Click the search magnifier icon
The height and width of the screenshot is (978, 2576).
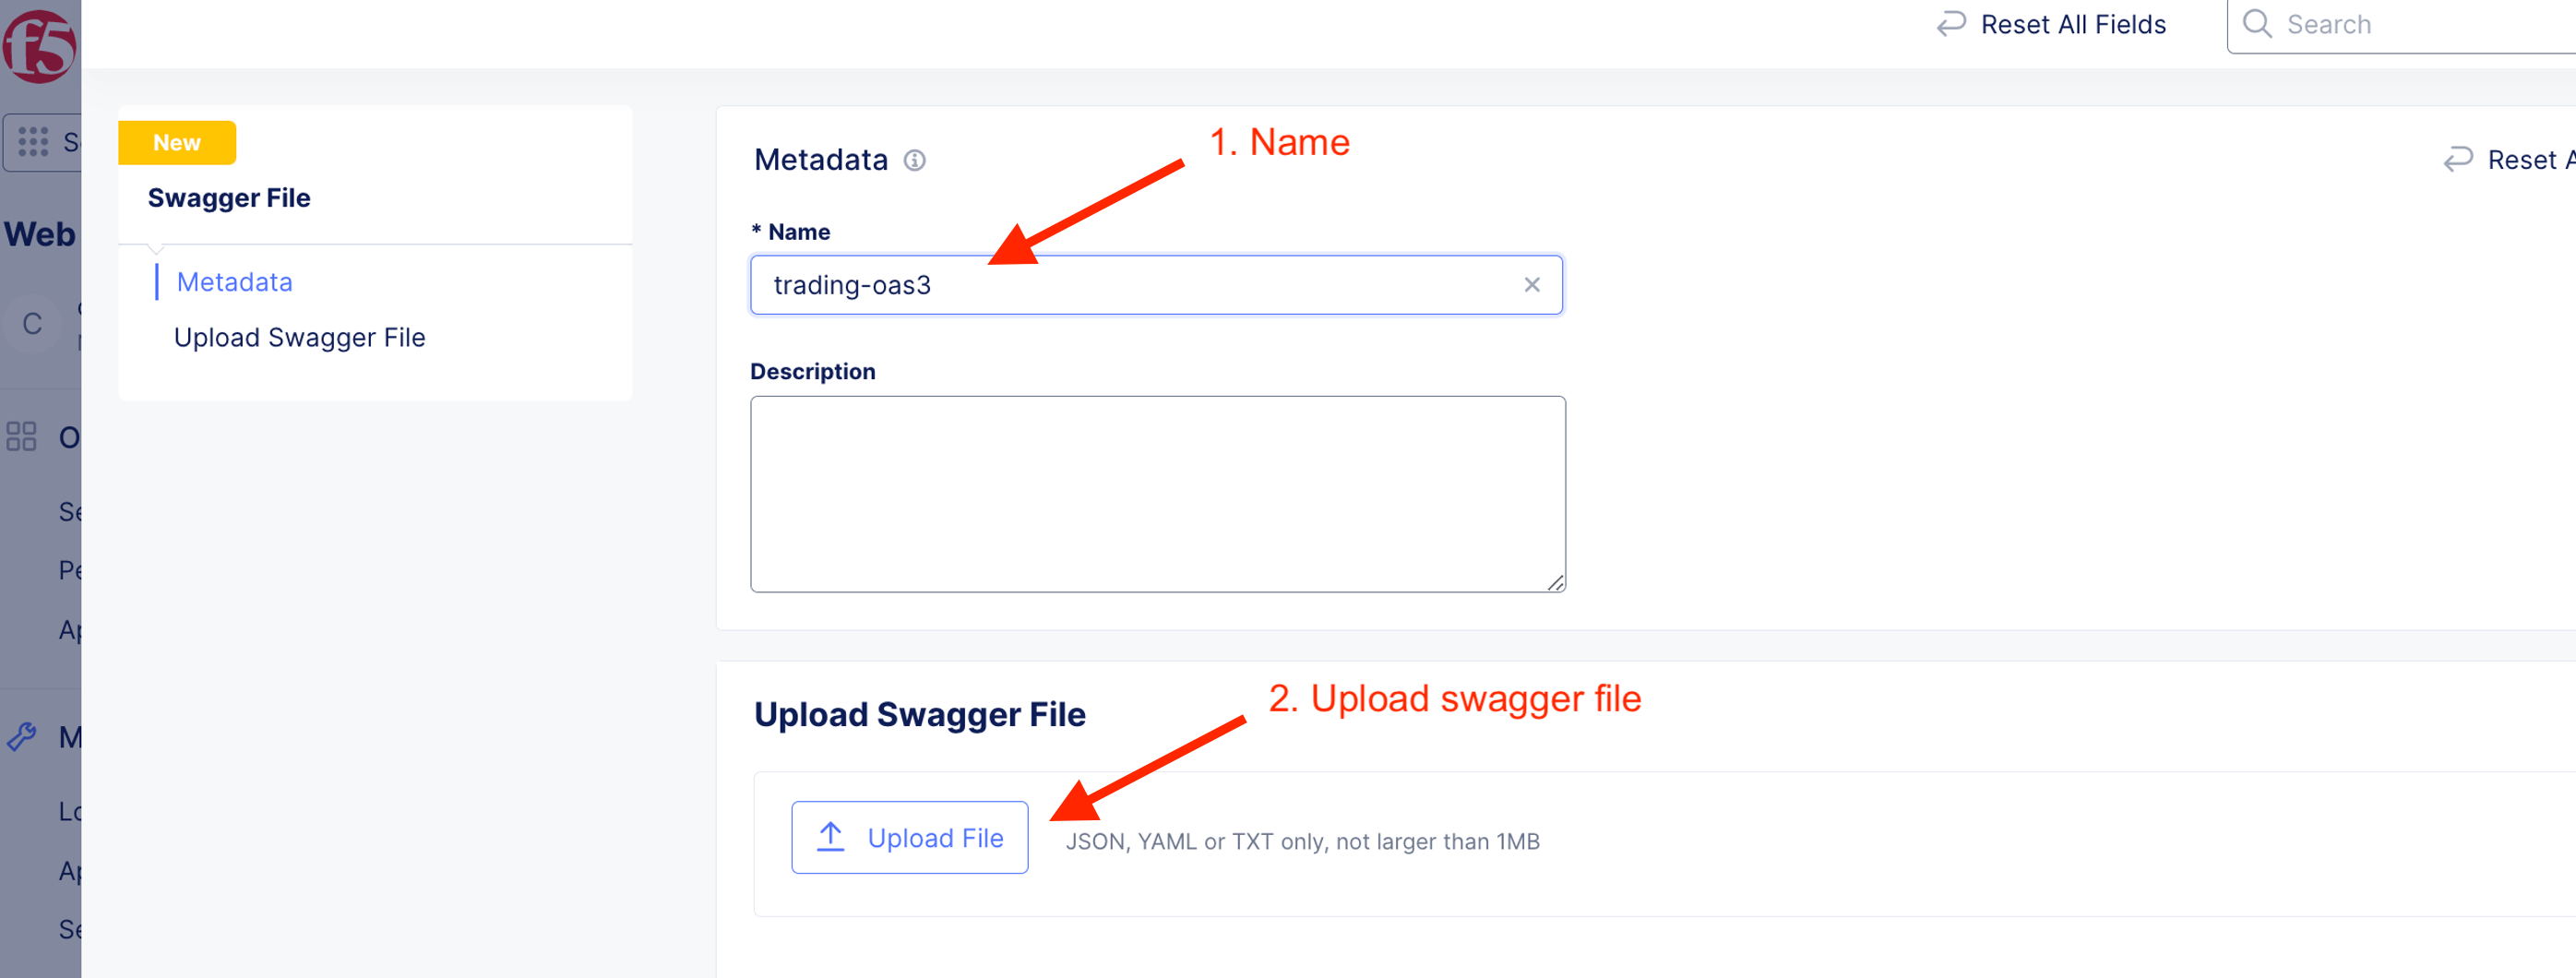tap(2256, 24)
